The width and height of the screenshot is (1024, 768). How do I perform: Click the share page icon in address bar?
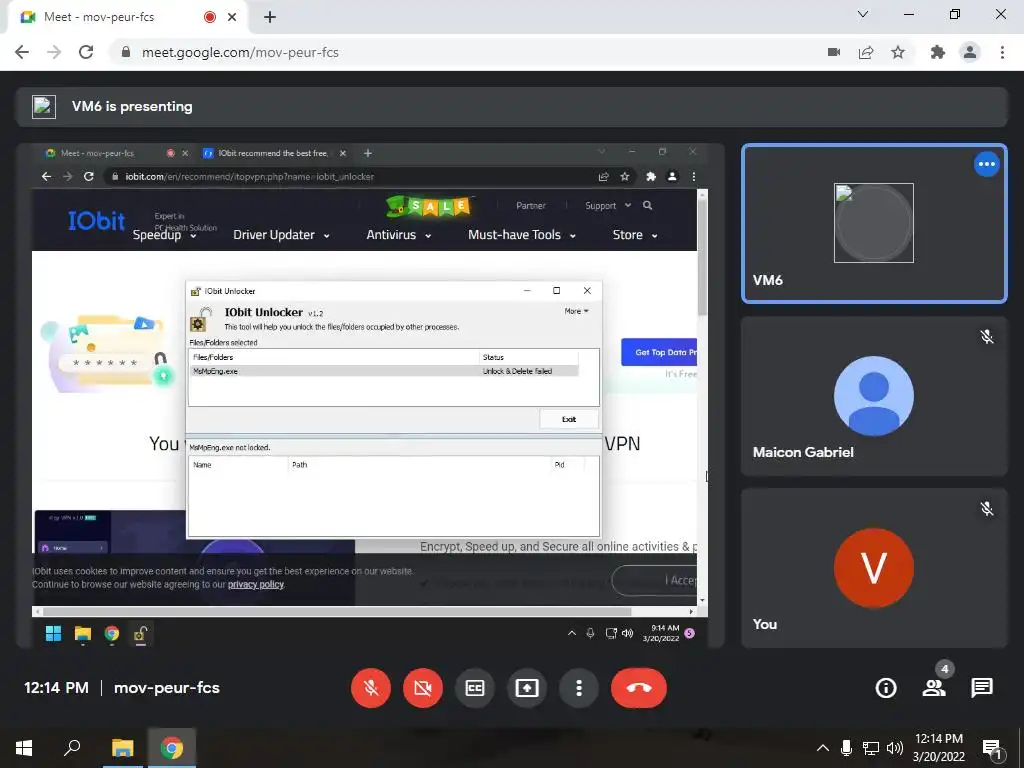[866, 52]
